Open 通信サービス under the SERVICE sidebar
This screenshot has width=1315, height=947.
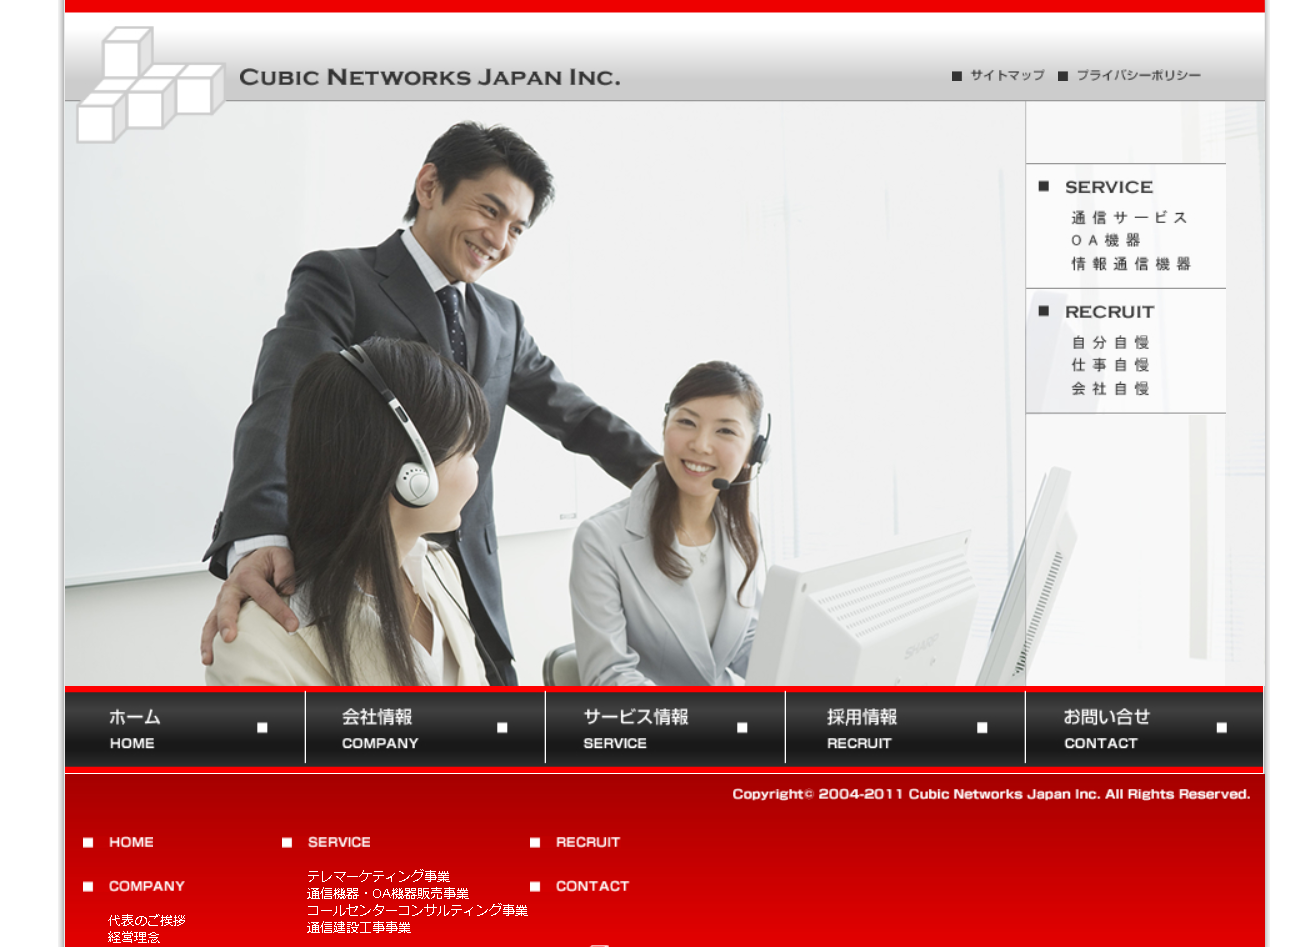1130,216
